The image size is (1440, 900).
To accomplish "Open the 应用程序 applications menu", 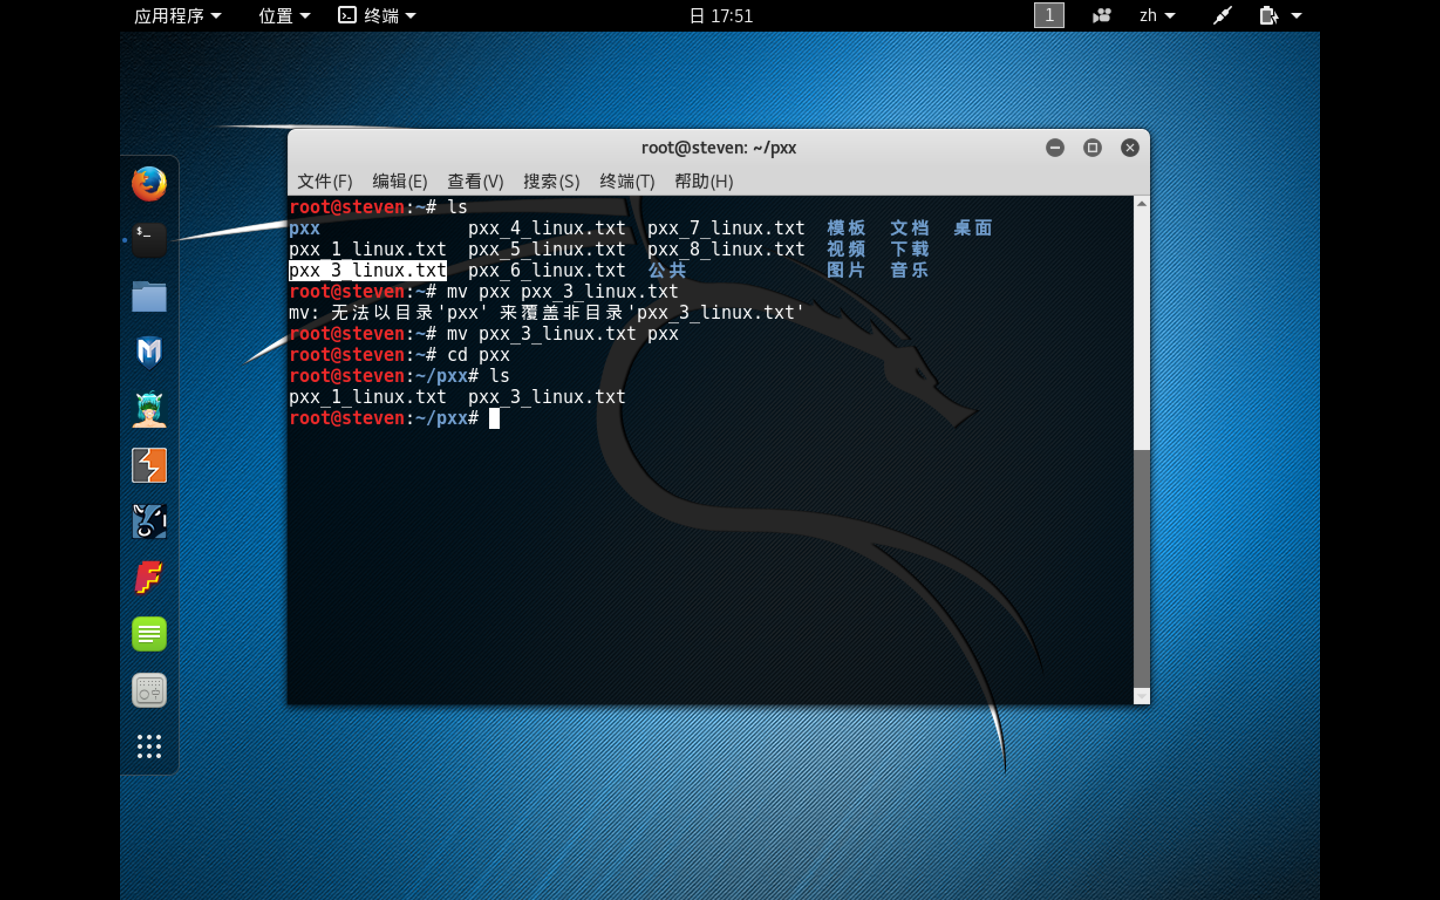I will (x=177, y=15).
